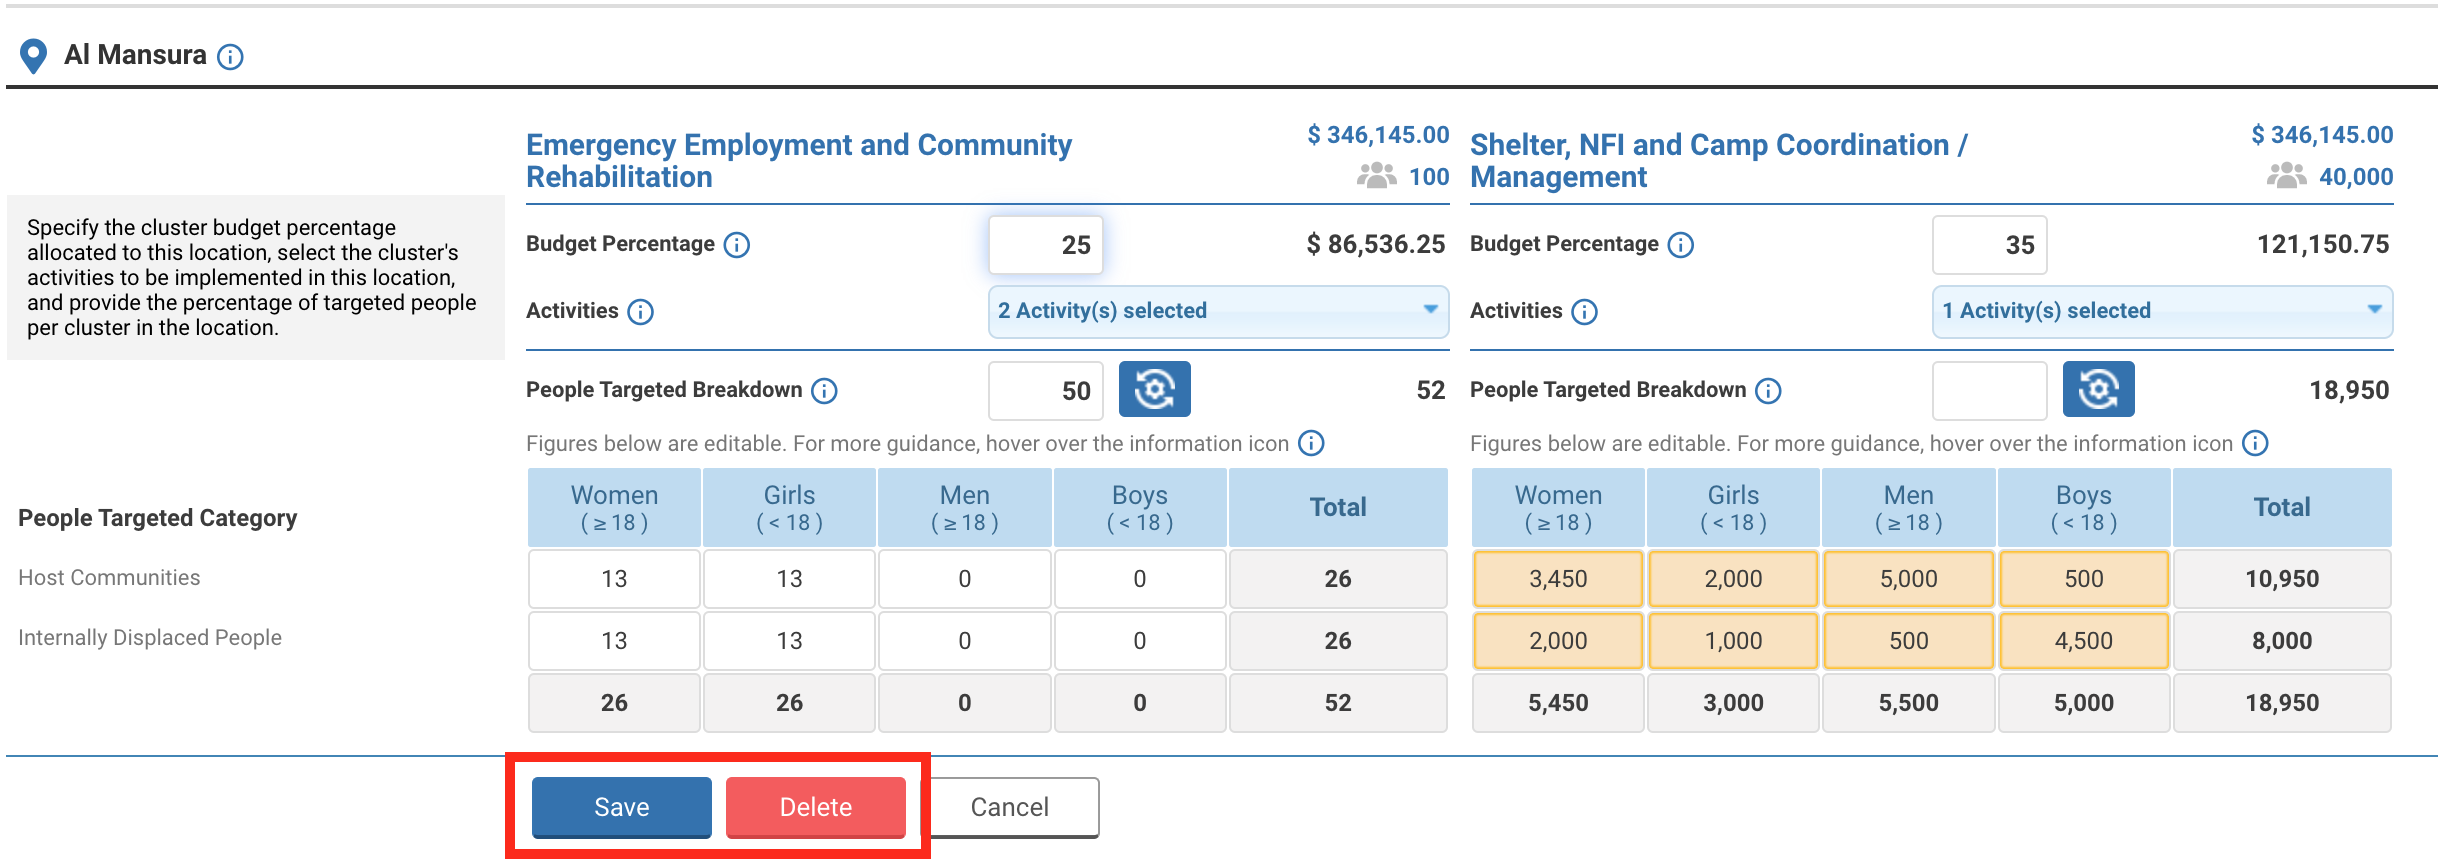This screenshot has height=868, width=2438.
Task: Click recalculate breakdown icon in Shelter section
Action: 2098,389
